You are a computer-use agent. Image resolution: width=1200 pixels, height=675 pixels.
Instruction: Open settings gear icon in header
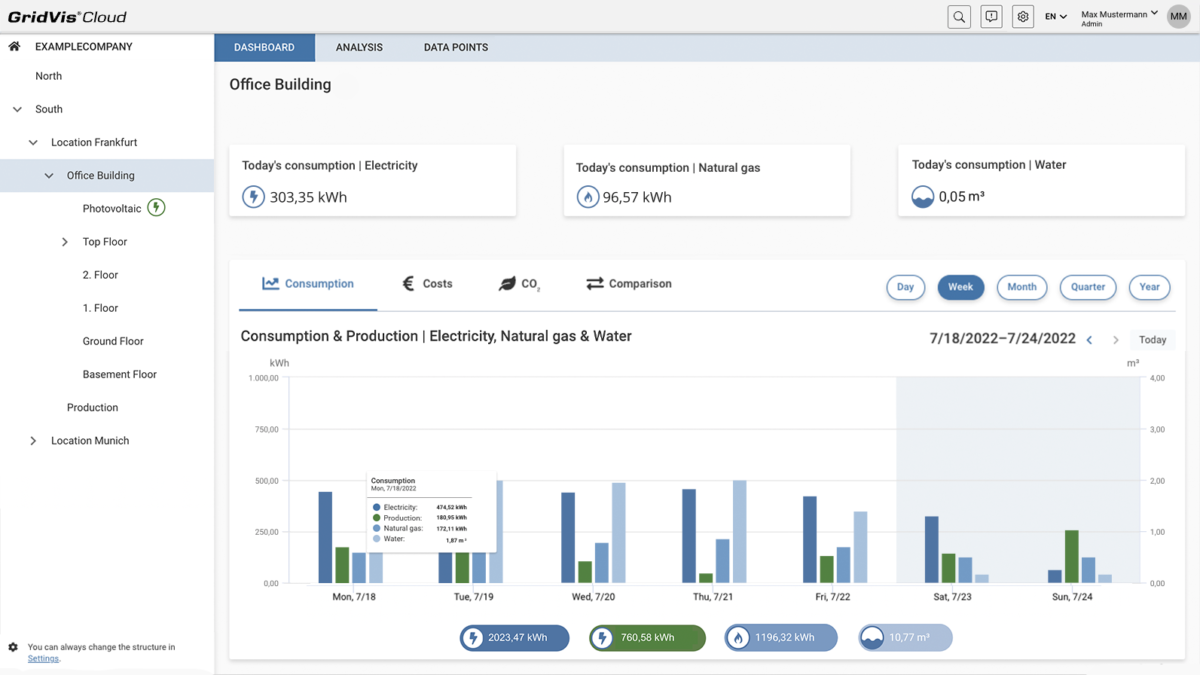point(1022,17)
